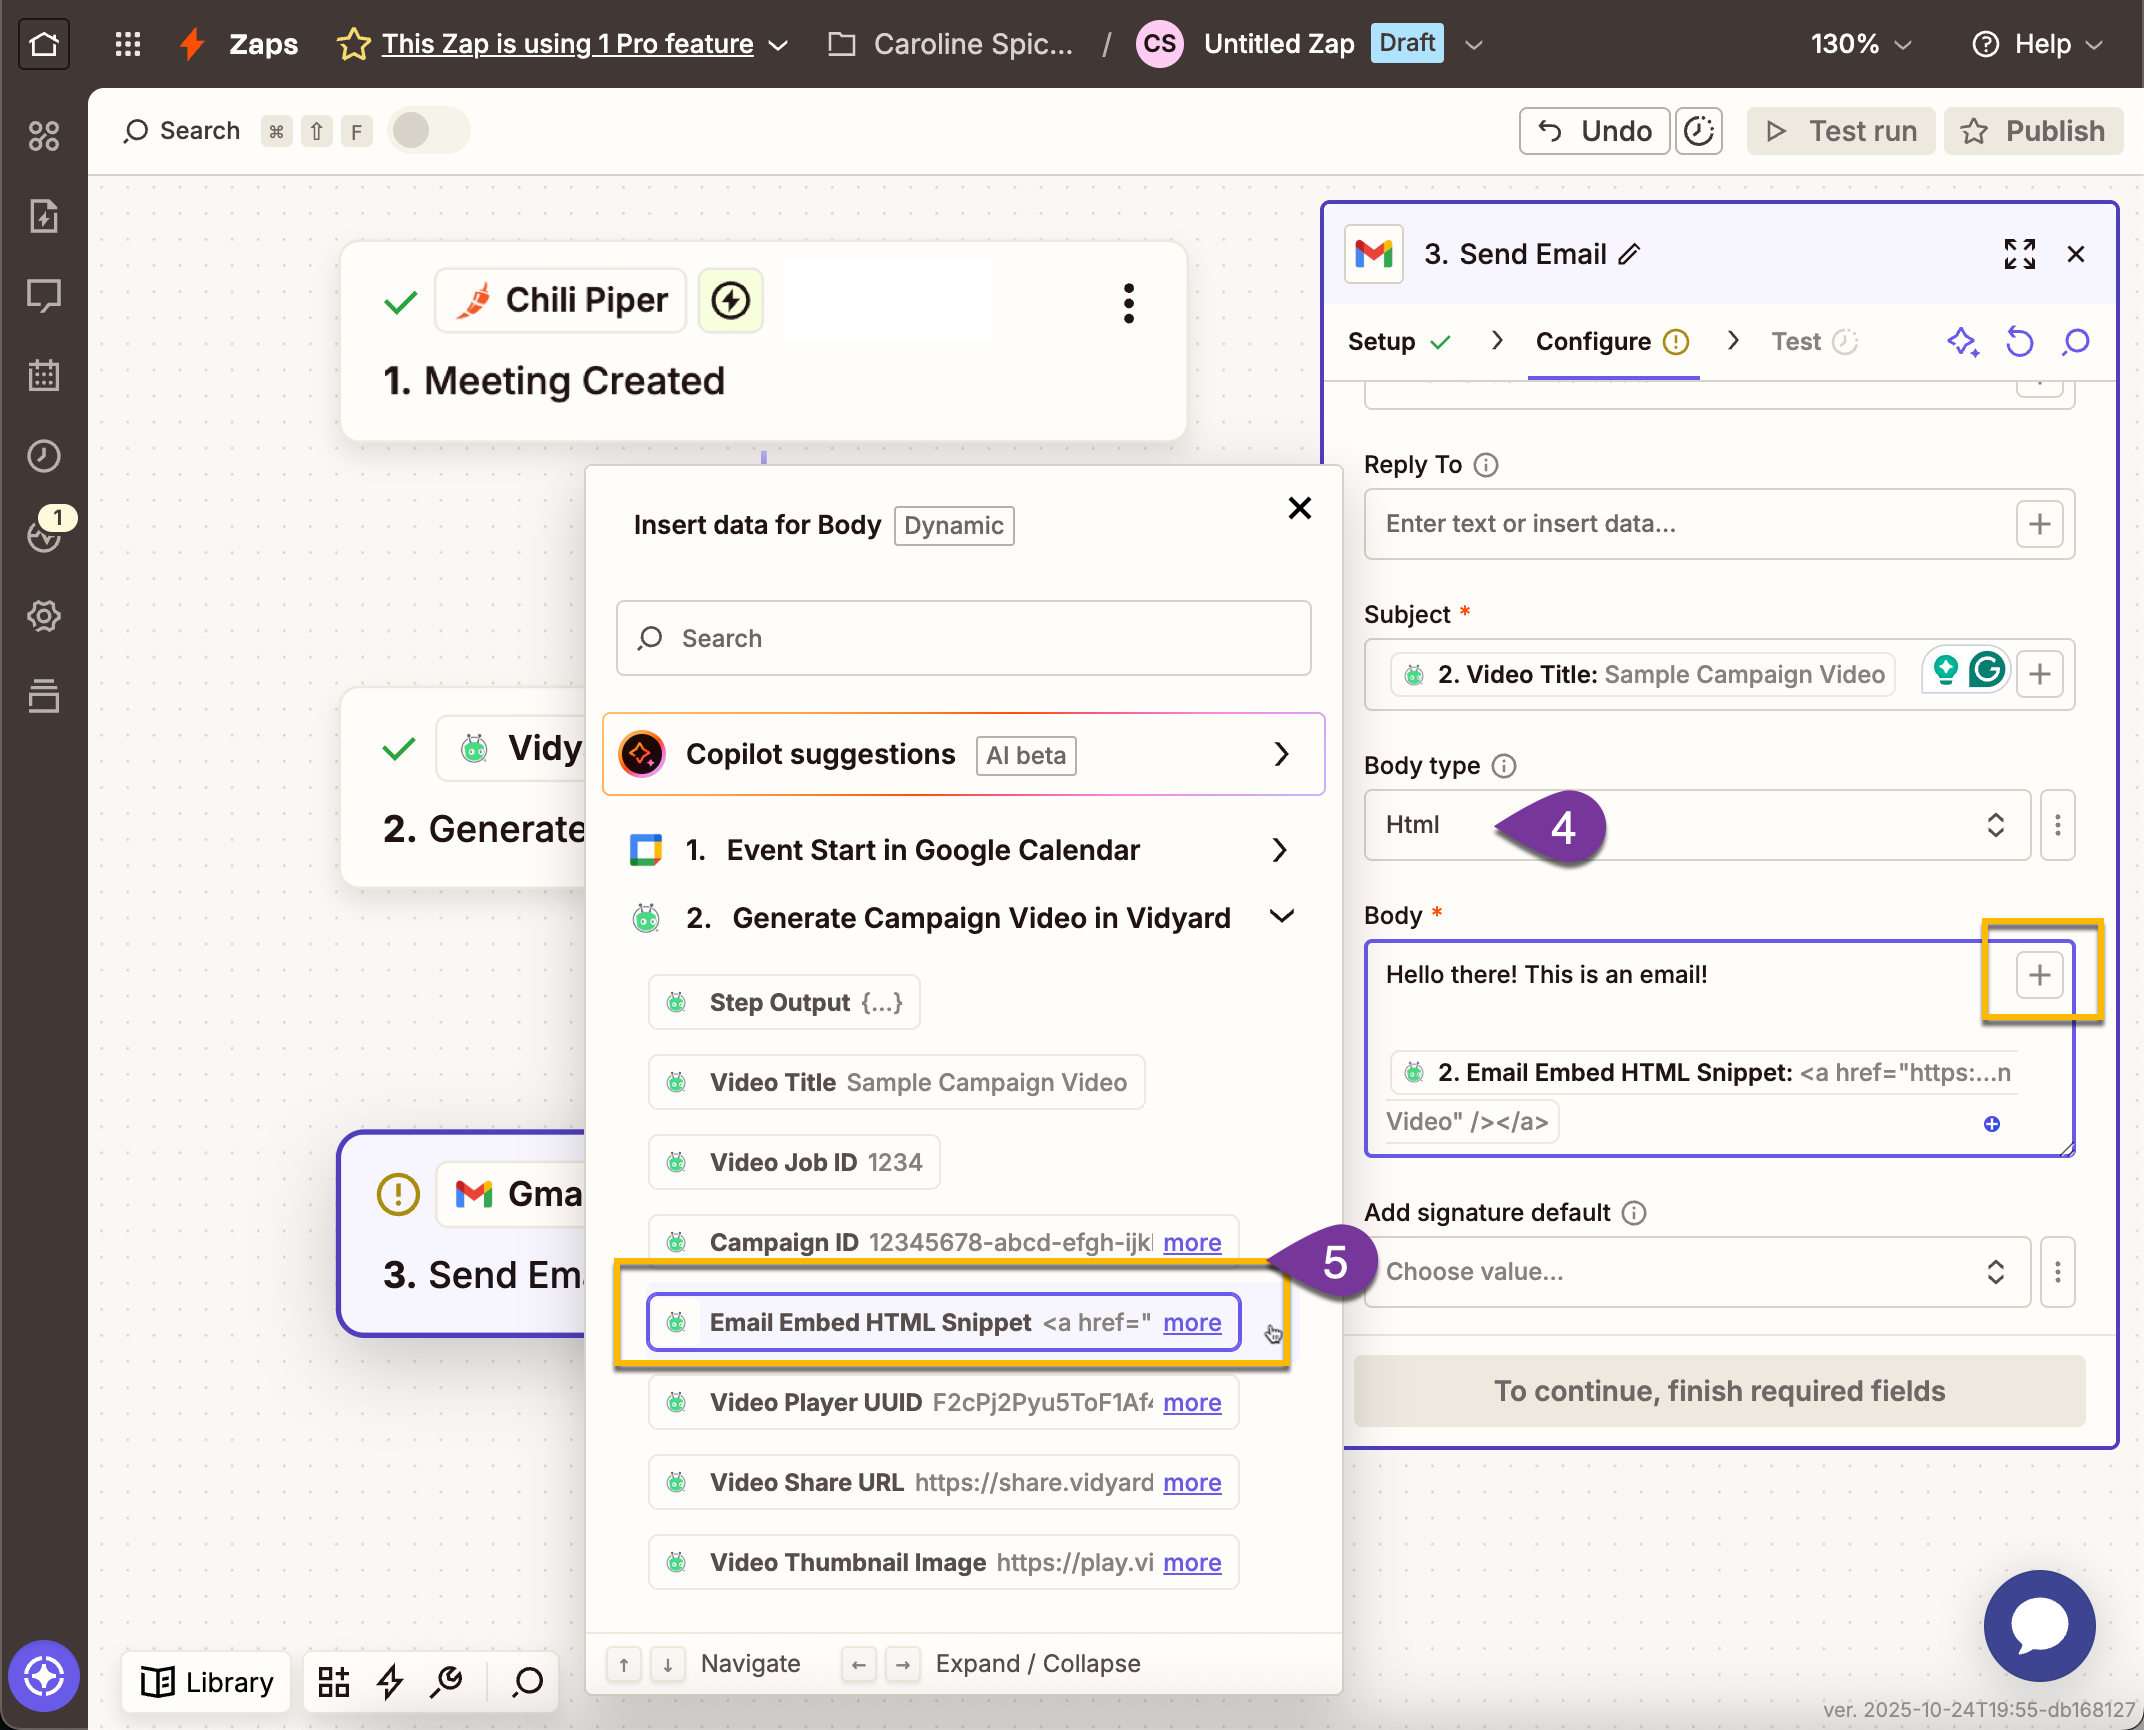
Task: Open the settings gear in the left sidebar
Action: click(44, 616)
